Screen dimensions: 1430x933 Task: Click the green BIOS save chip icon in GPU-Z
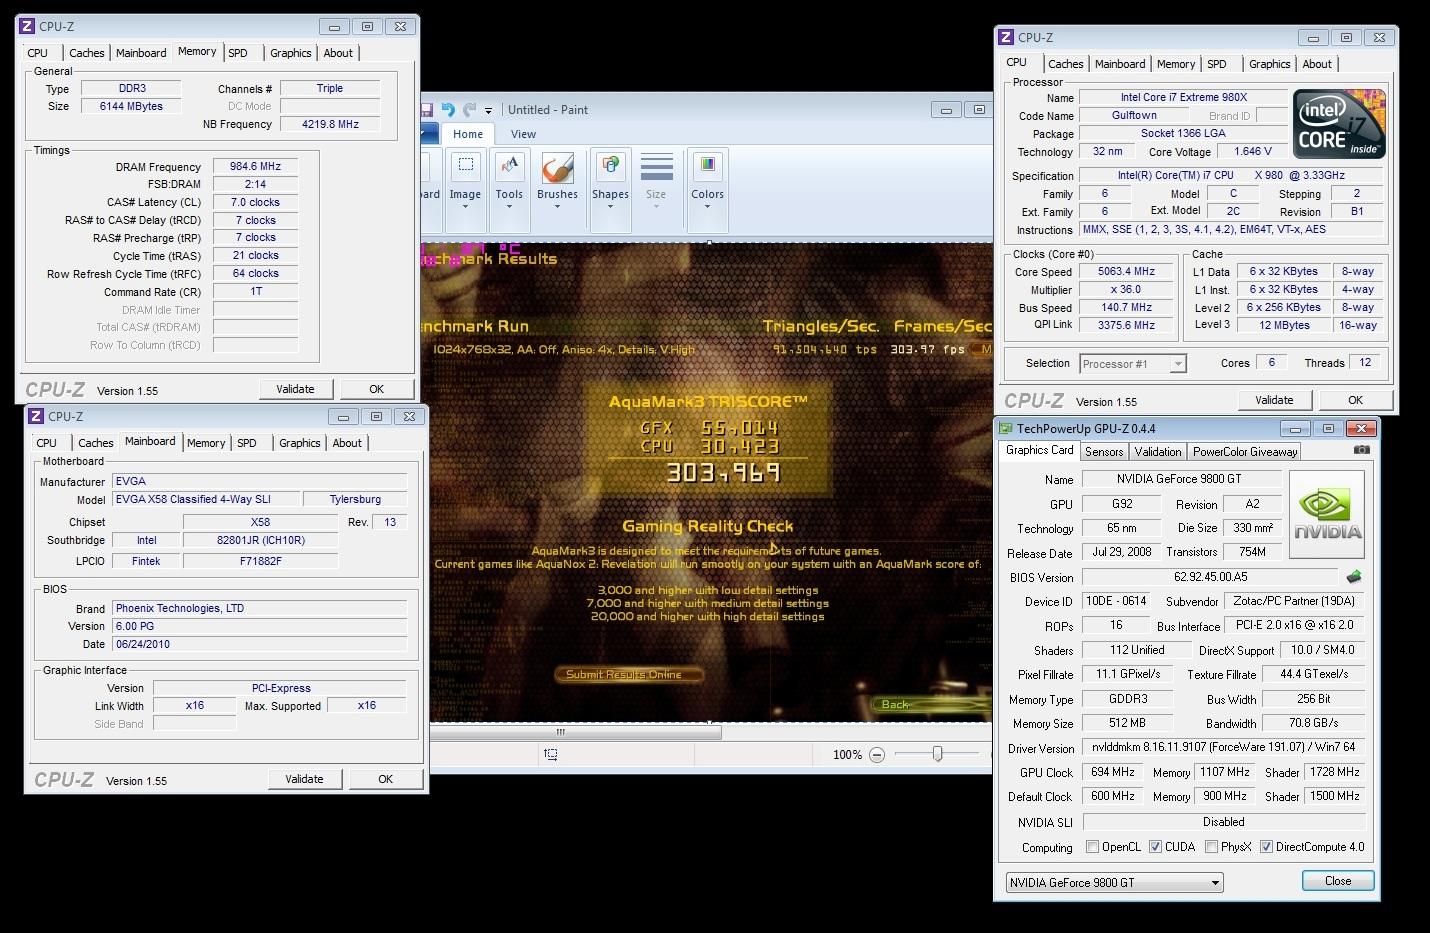click(x=1354, y=577)
